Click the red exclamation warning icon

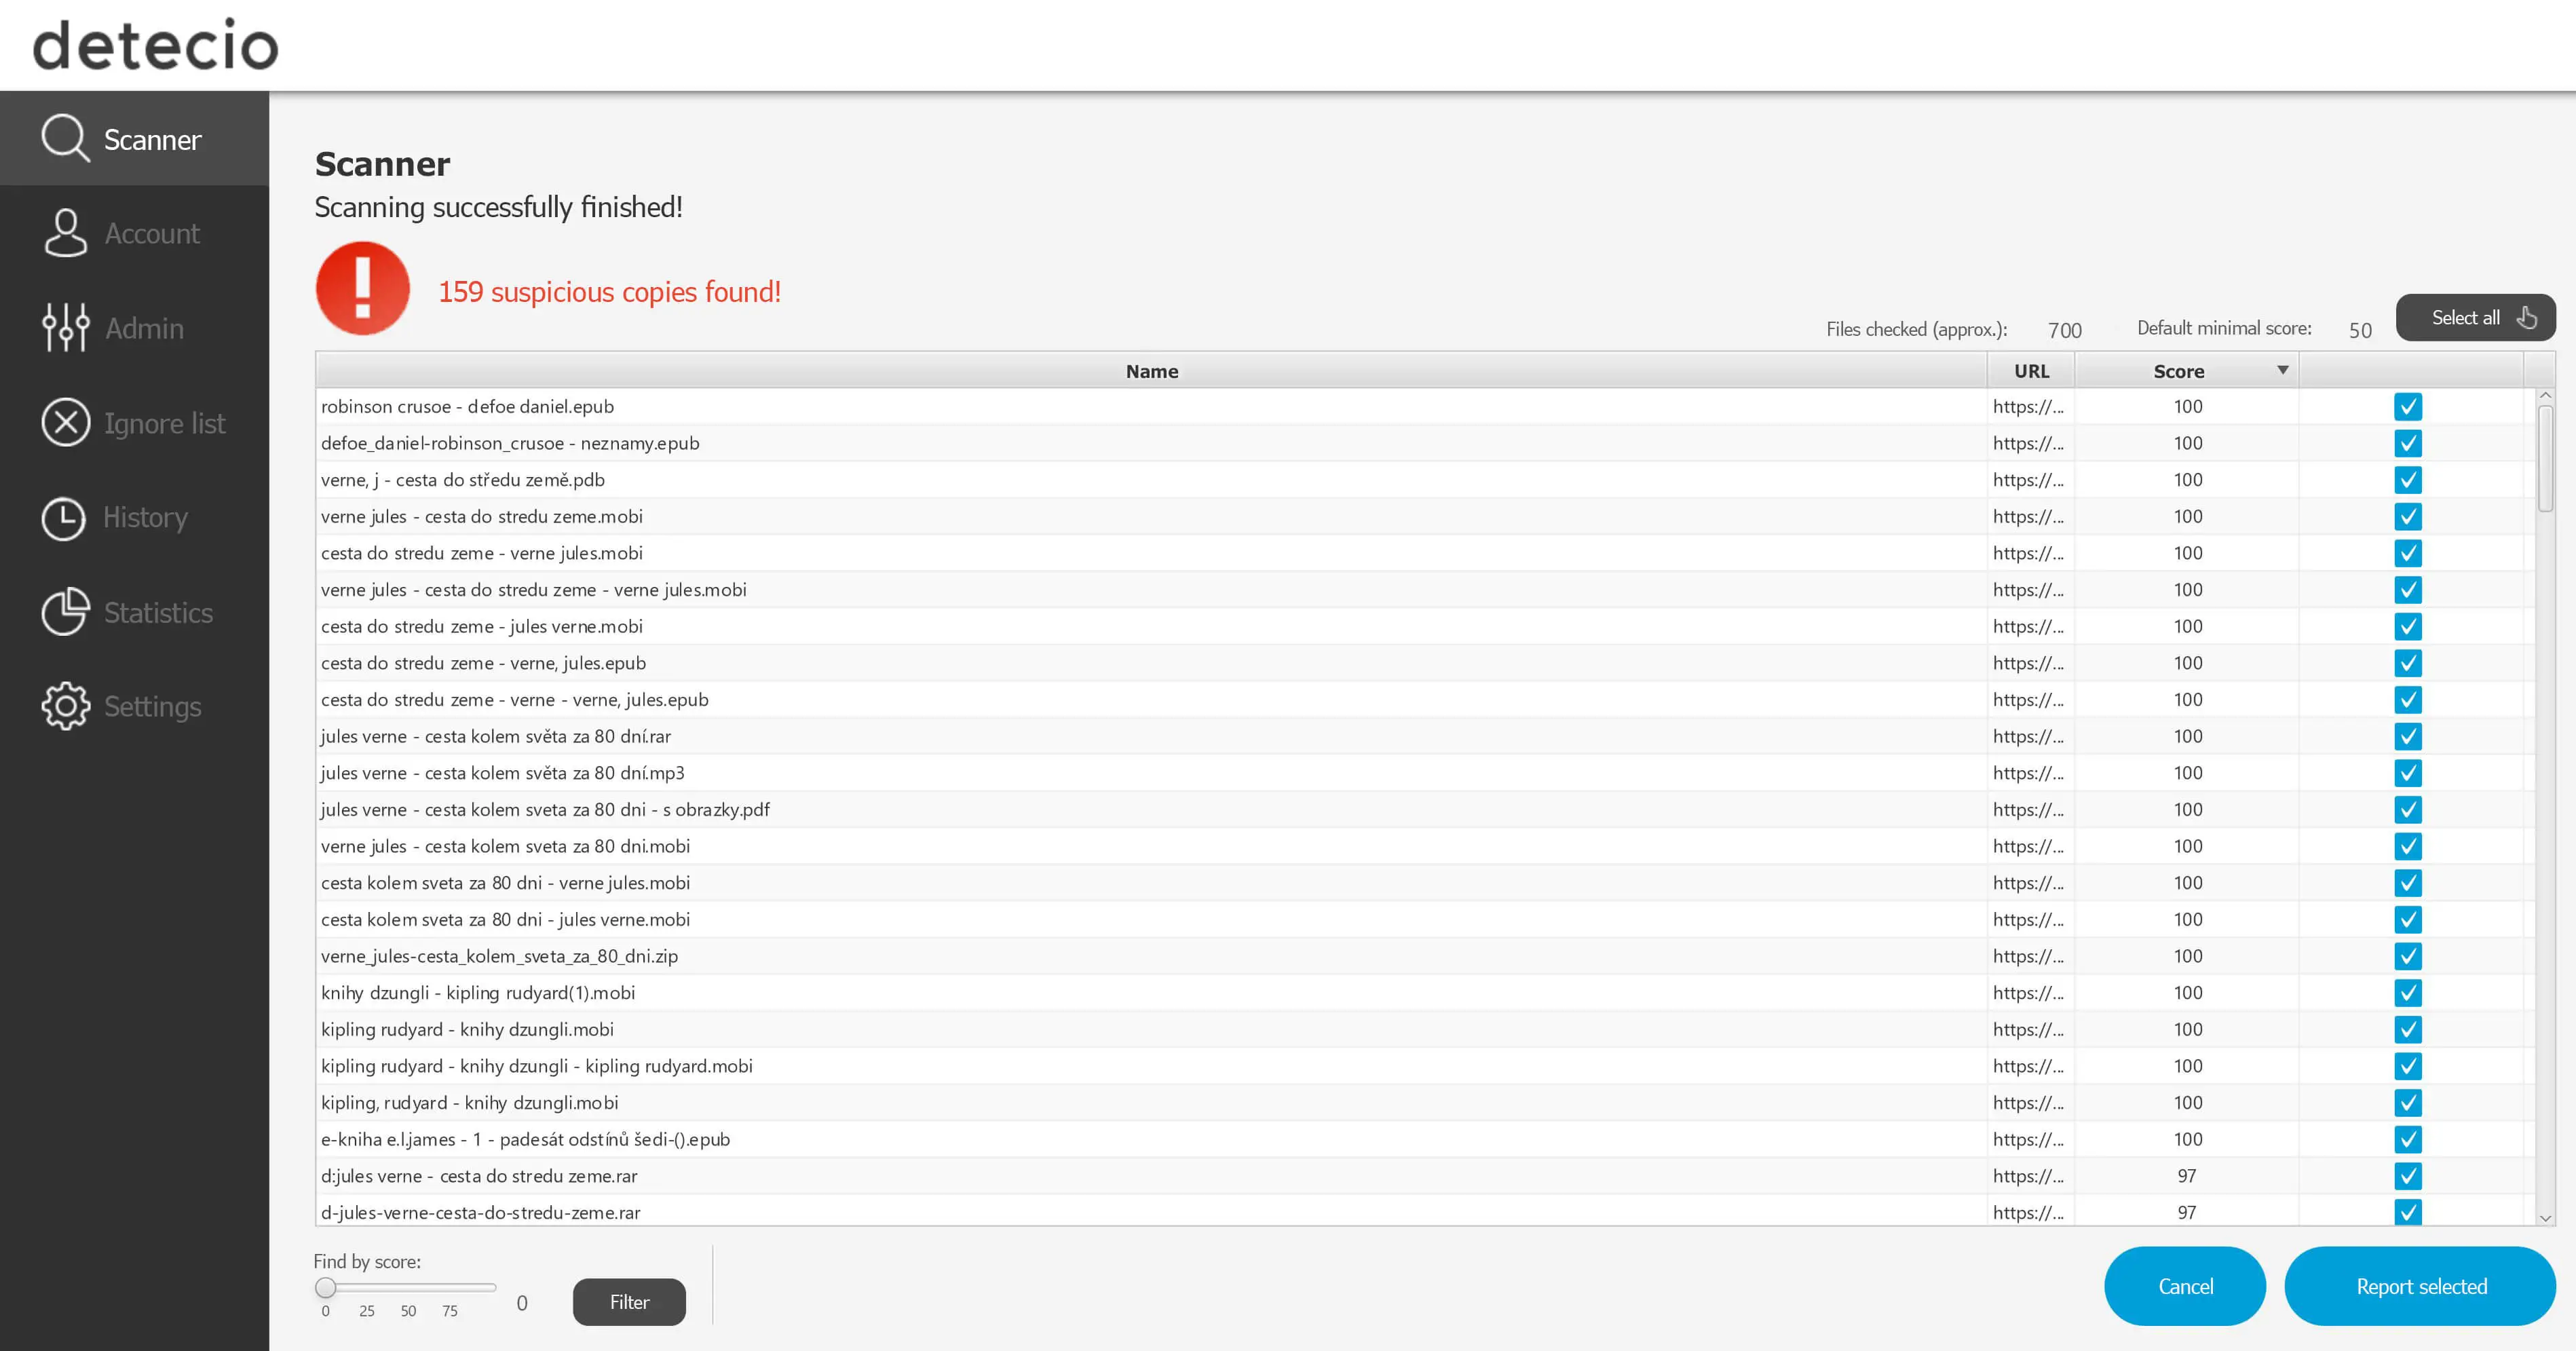point(362,288)
